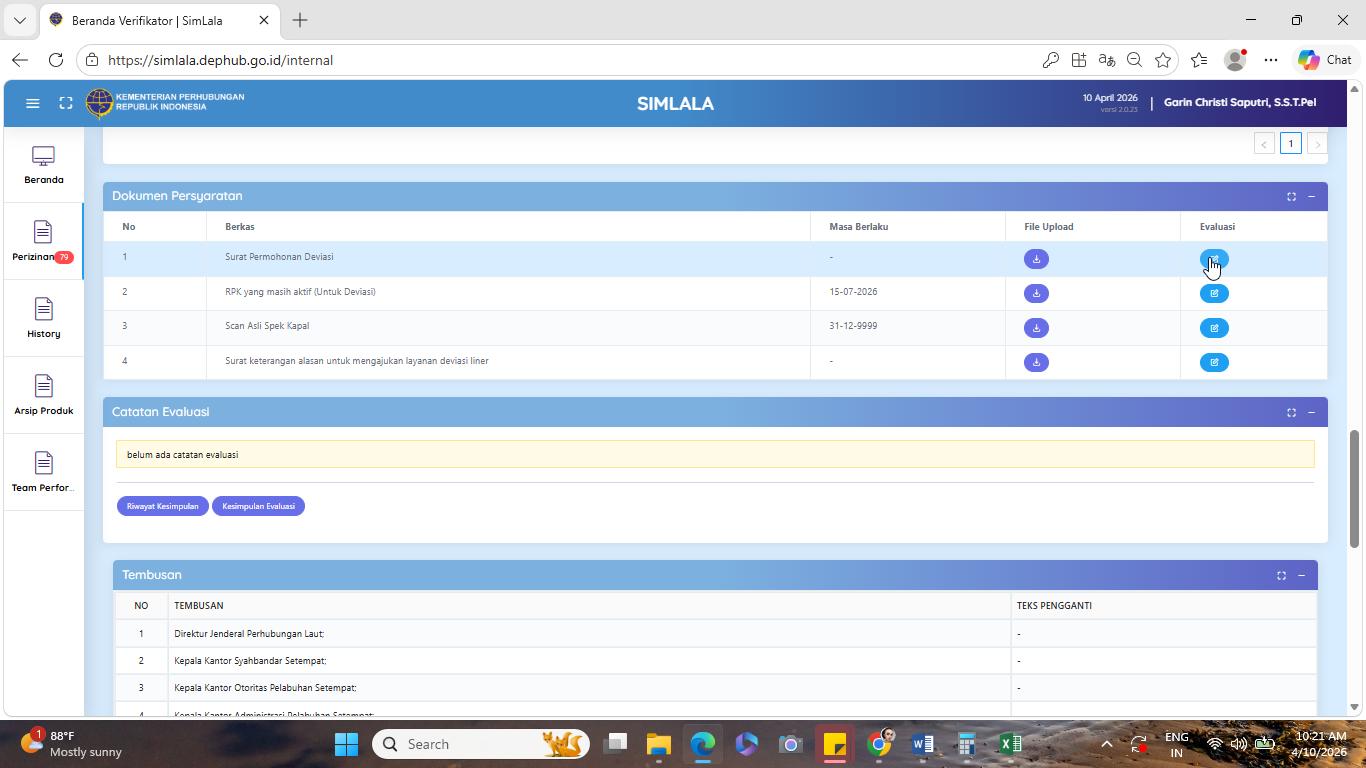Download the Surat Permohonan Deviasi file
The width and height of the screenshot is (1366, 768).
tap(1036, 259)
